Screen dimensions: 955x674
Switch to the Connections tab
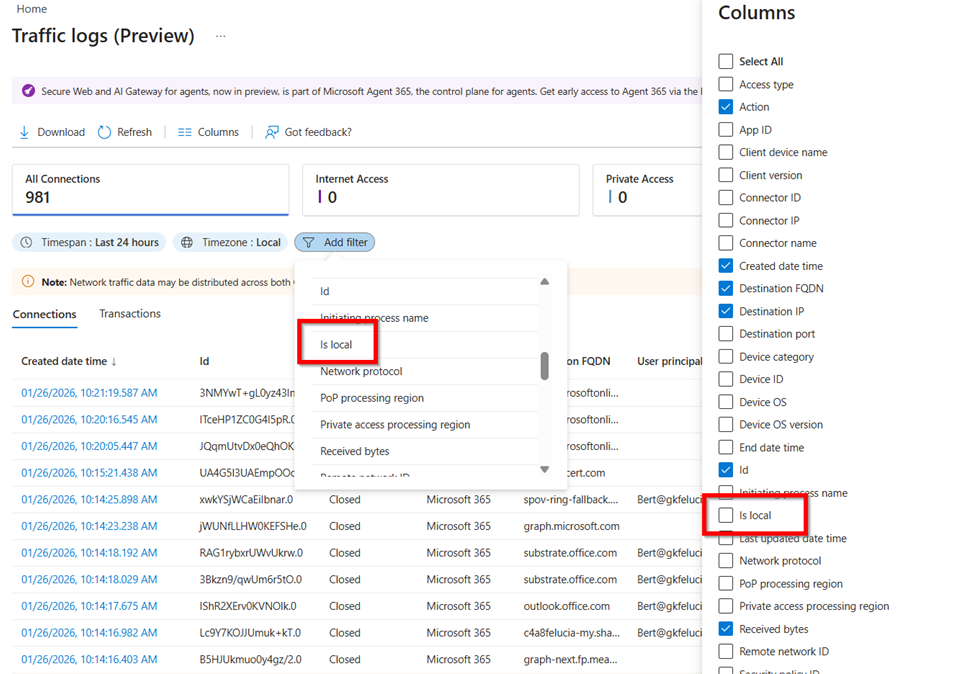coord(45,313)
